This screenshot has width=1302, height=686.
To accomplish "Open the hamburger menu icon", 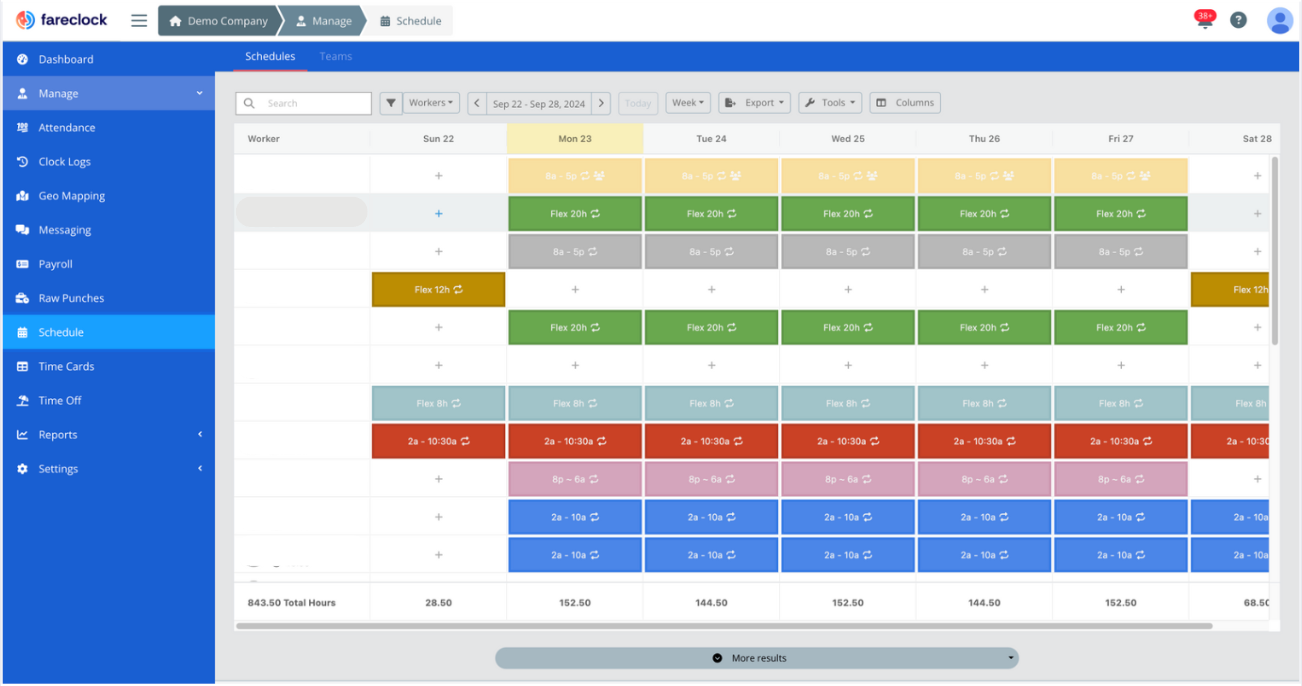I will pyautogui.click(x=139, y=21).
